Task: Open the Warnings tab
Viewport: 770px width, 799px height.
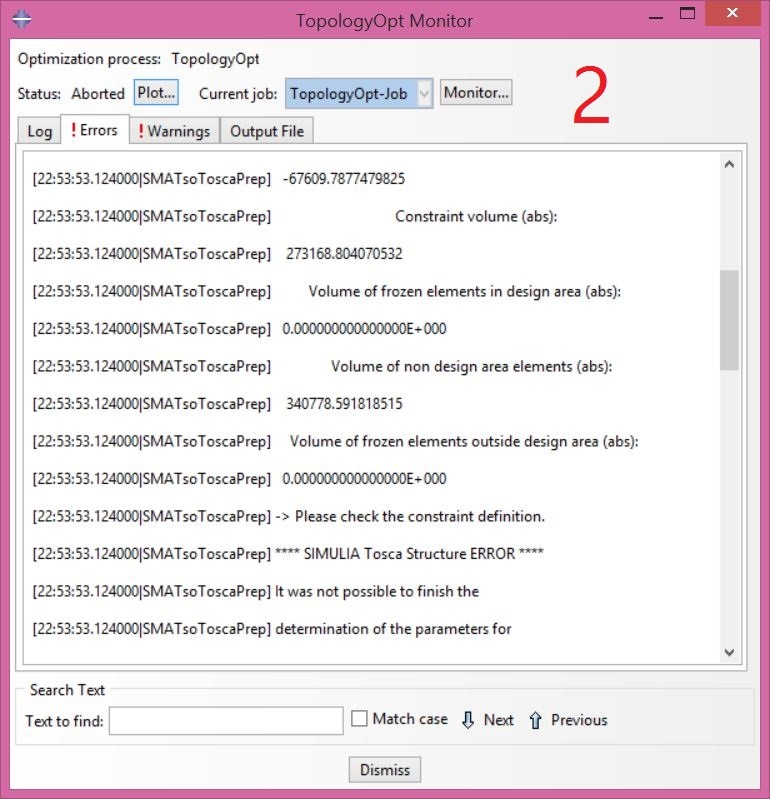Action: pyautogui.click(x=174, y=131)
